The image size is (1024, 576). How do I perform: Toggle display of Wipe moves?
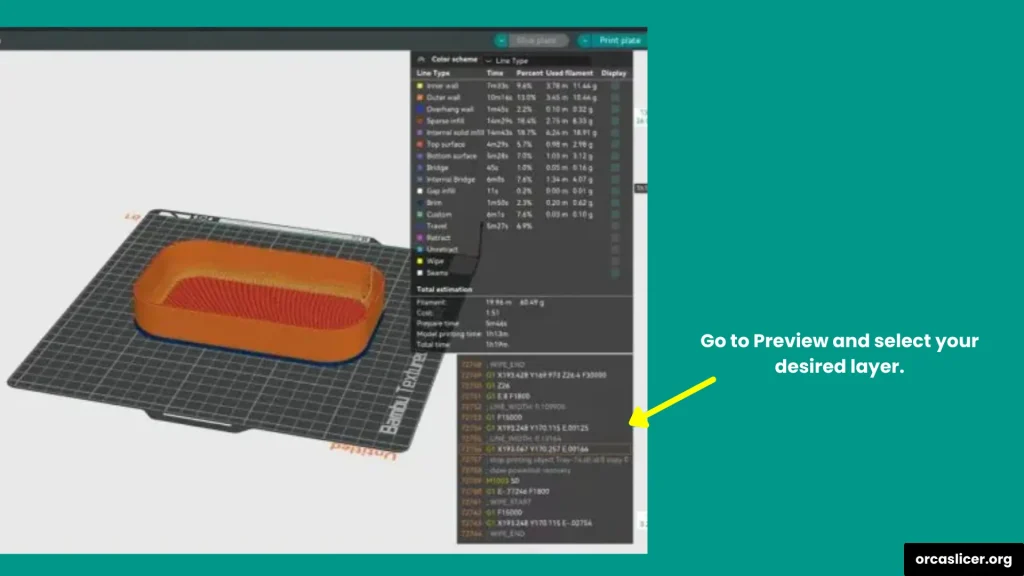pyautogui.click(x=615, y=262)
